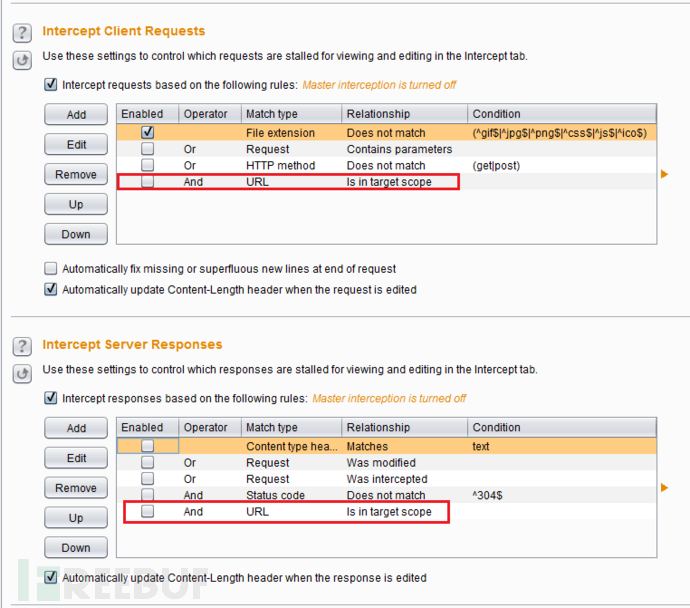690x608 pixels.
Task: Click Condition header in client table
Action: click(x=562, y=114)
